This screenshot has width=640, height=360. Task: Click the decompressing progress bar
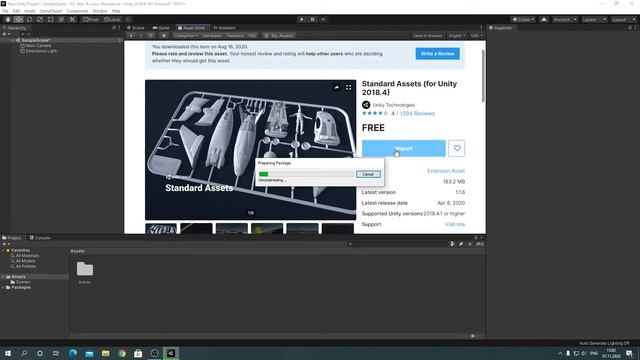306,174
